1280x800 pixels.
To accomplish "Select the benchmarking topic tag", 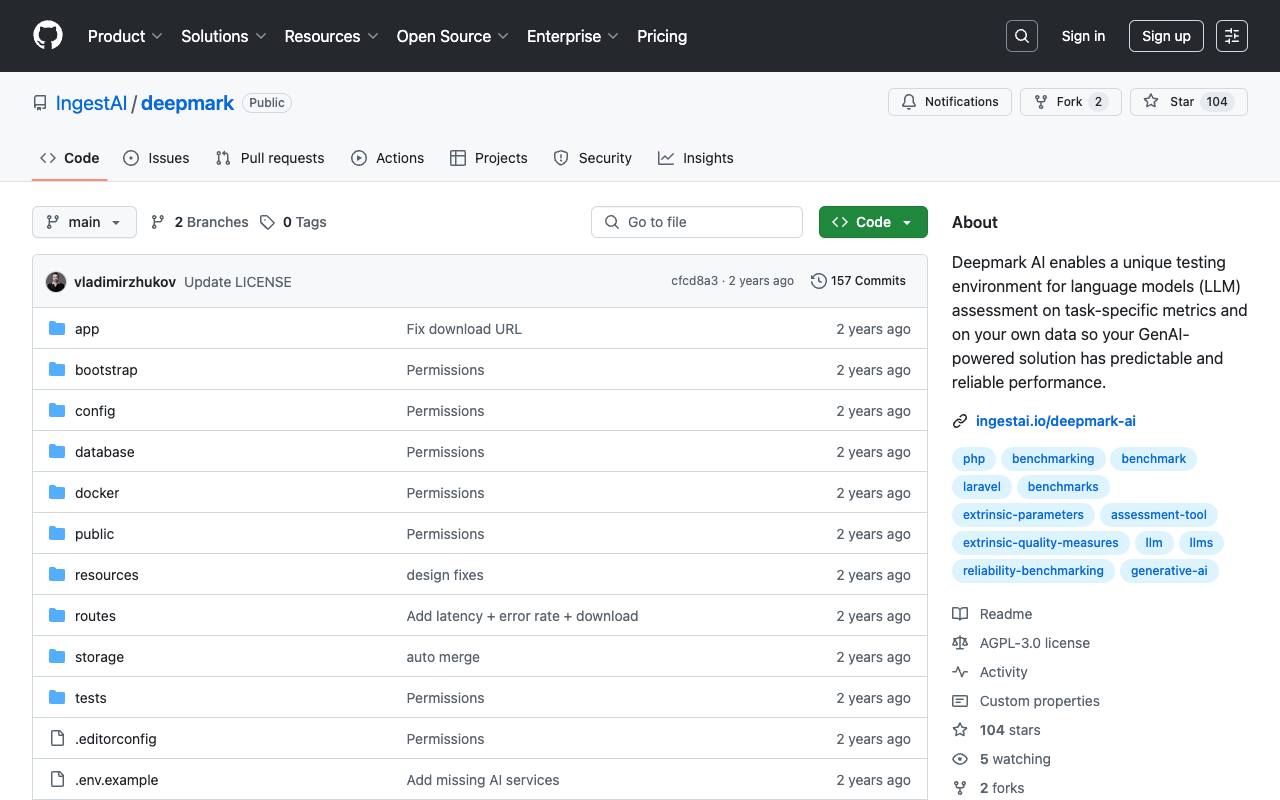I will click(1053, 459).
